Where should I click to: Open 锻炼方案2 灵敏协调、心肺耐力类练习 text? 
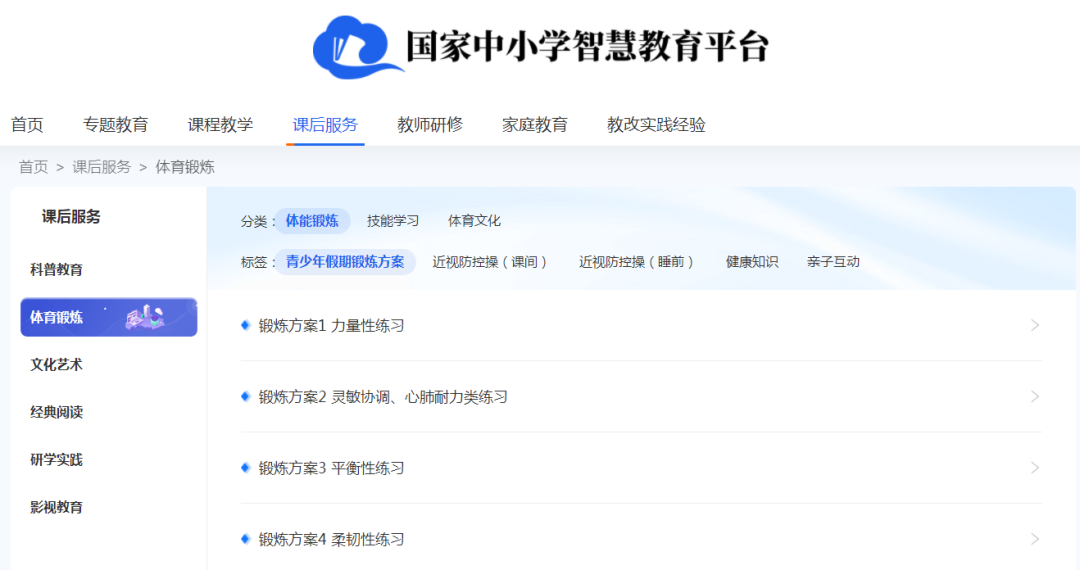[383, 397]
